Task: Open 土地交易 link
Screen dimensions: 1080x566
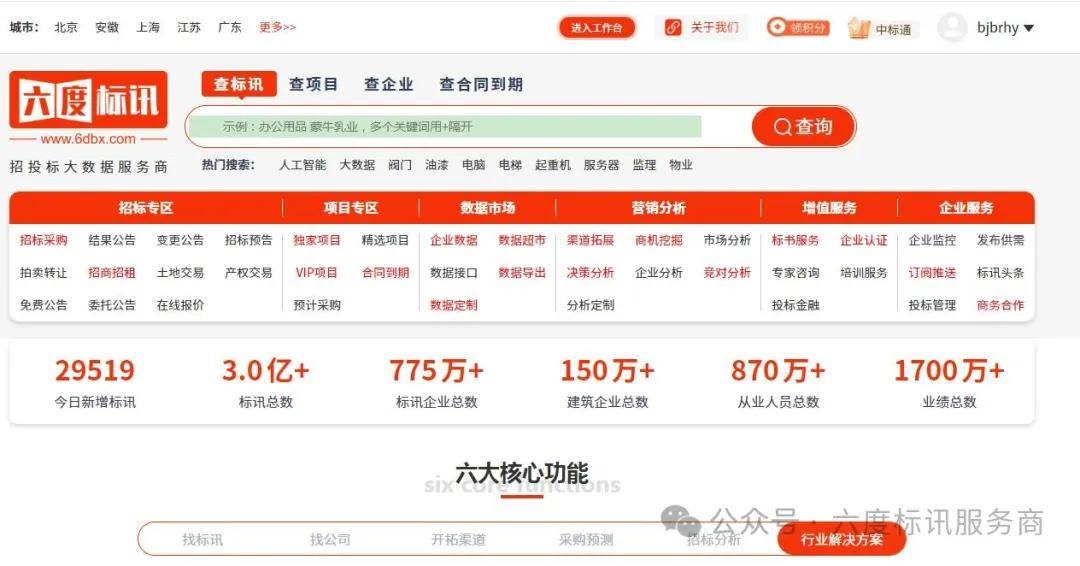Action: tap(180, 273)
